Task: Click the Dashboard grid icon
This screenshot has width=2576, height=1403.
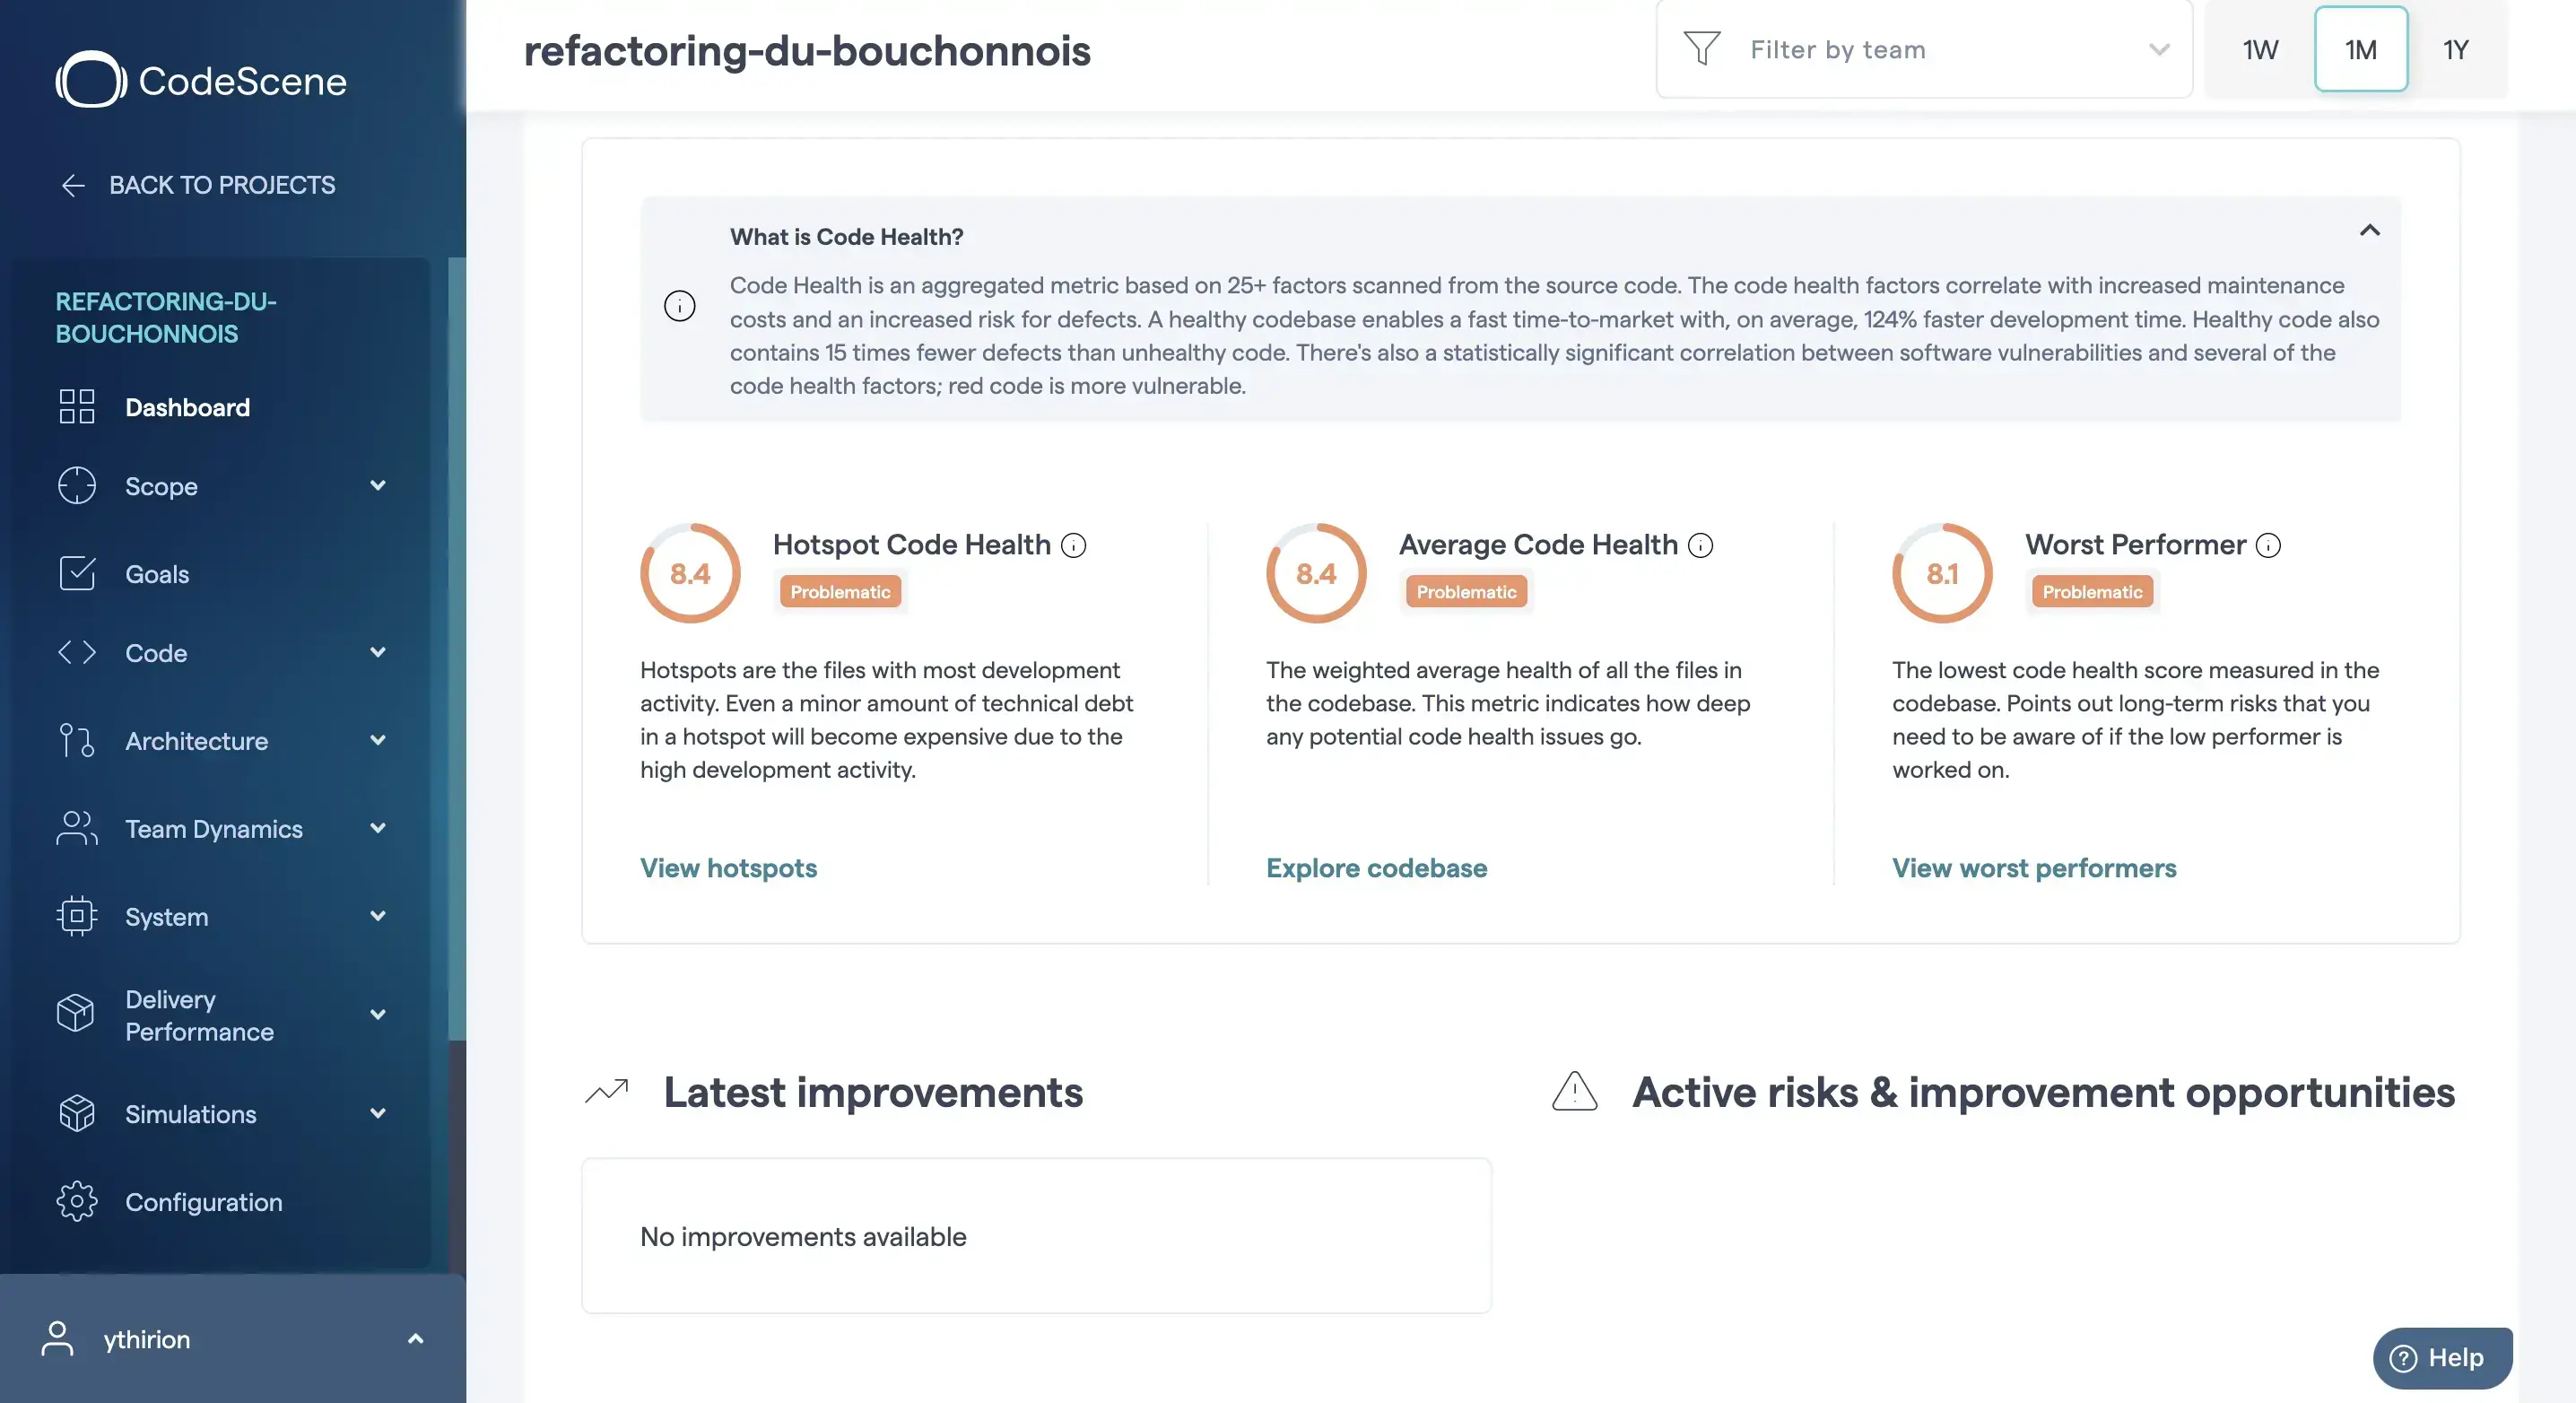Action: (77, 406)
